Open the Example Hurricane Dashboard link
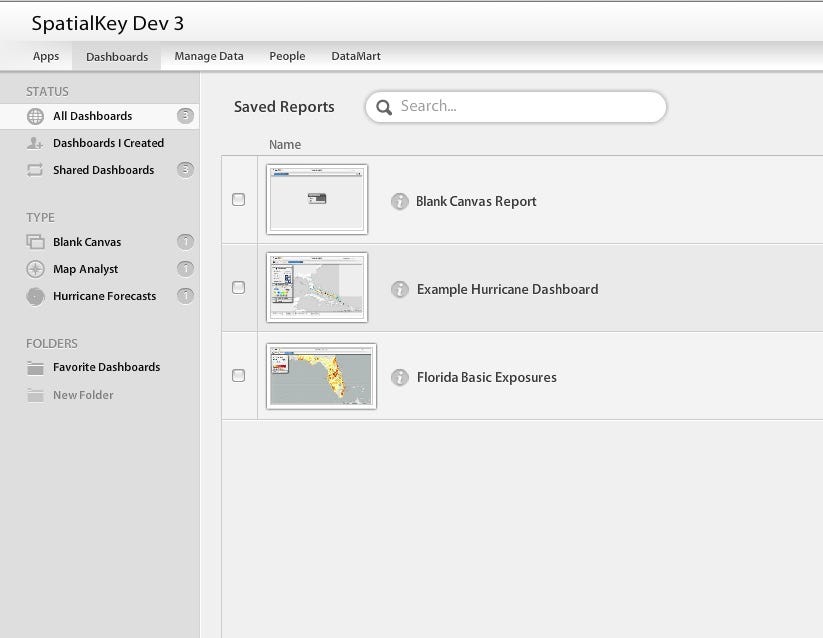 click(x=508, y=290)
